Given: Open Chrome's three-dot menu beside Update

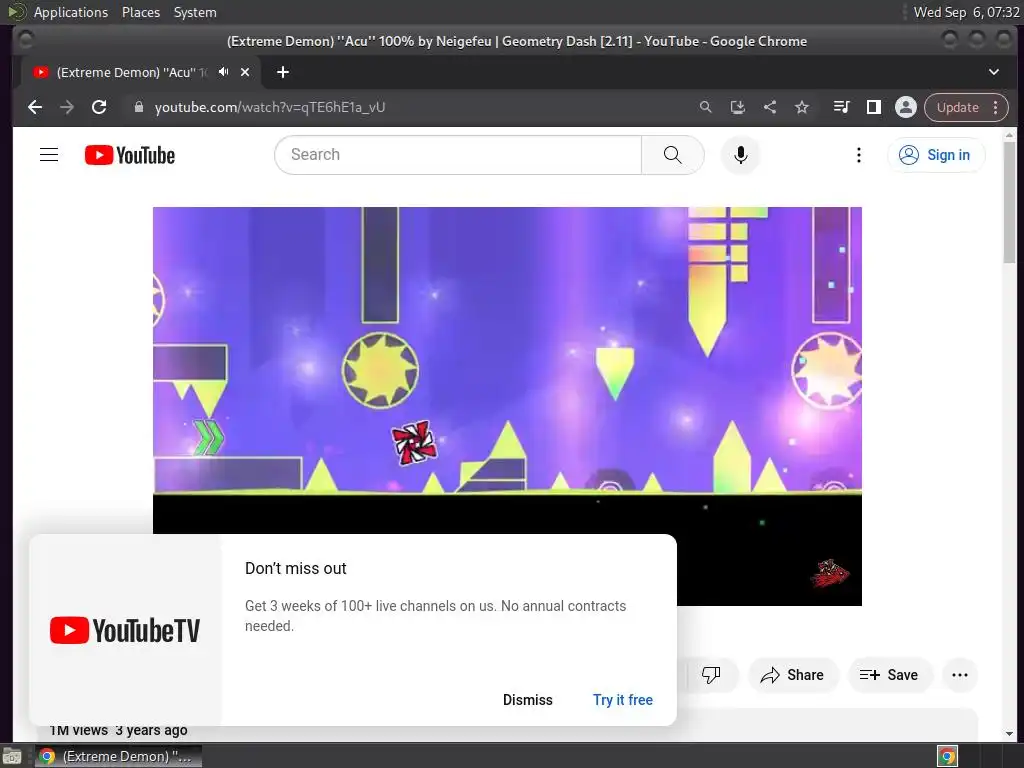Looking at the screenshot, I should coord(996,107).
